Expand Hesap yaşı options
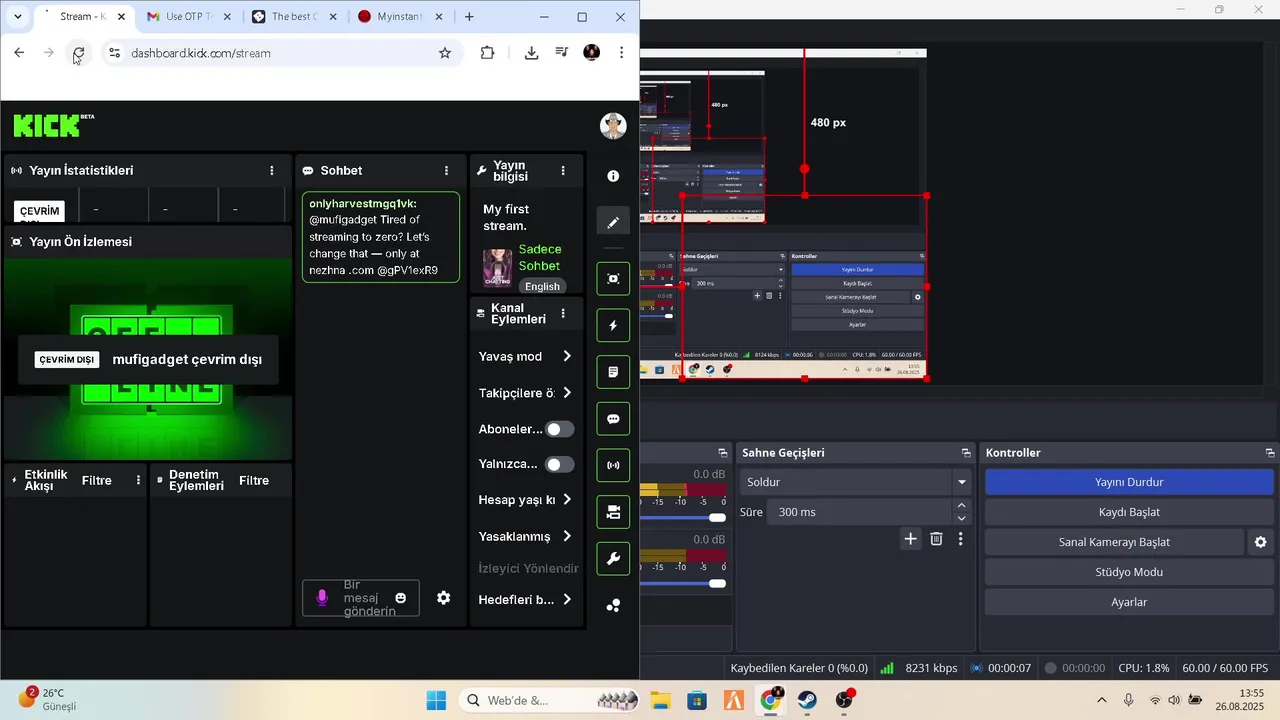The height and width of the screenshot is (720, 1280). coord(525,500)
